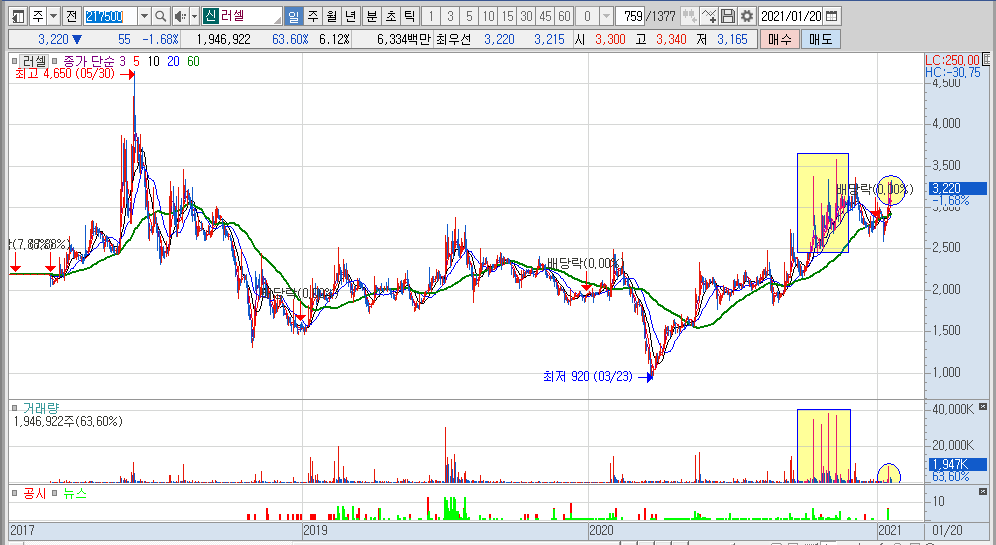This screenshot has width=996, height=545.
Task: Switch to 분 minute chart period
Action: tap(372, 17)
